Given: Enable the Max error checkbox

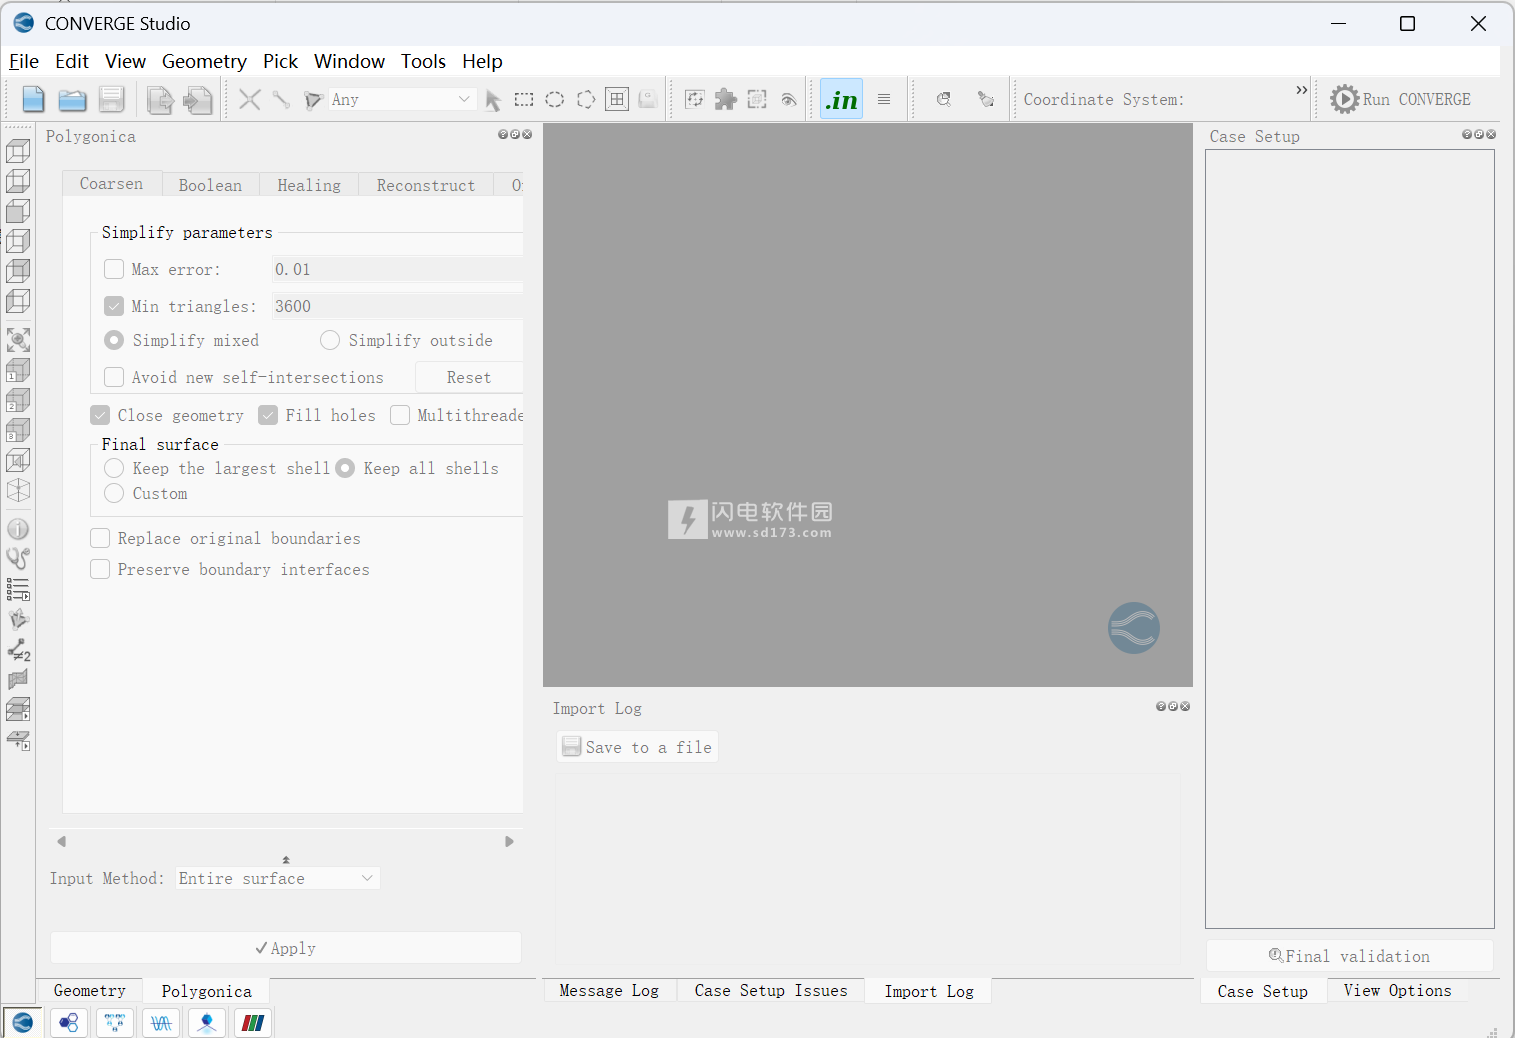Looking at the screenshot, I should click(114, 269).
